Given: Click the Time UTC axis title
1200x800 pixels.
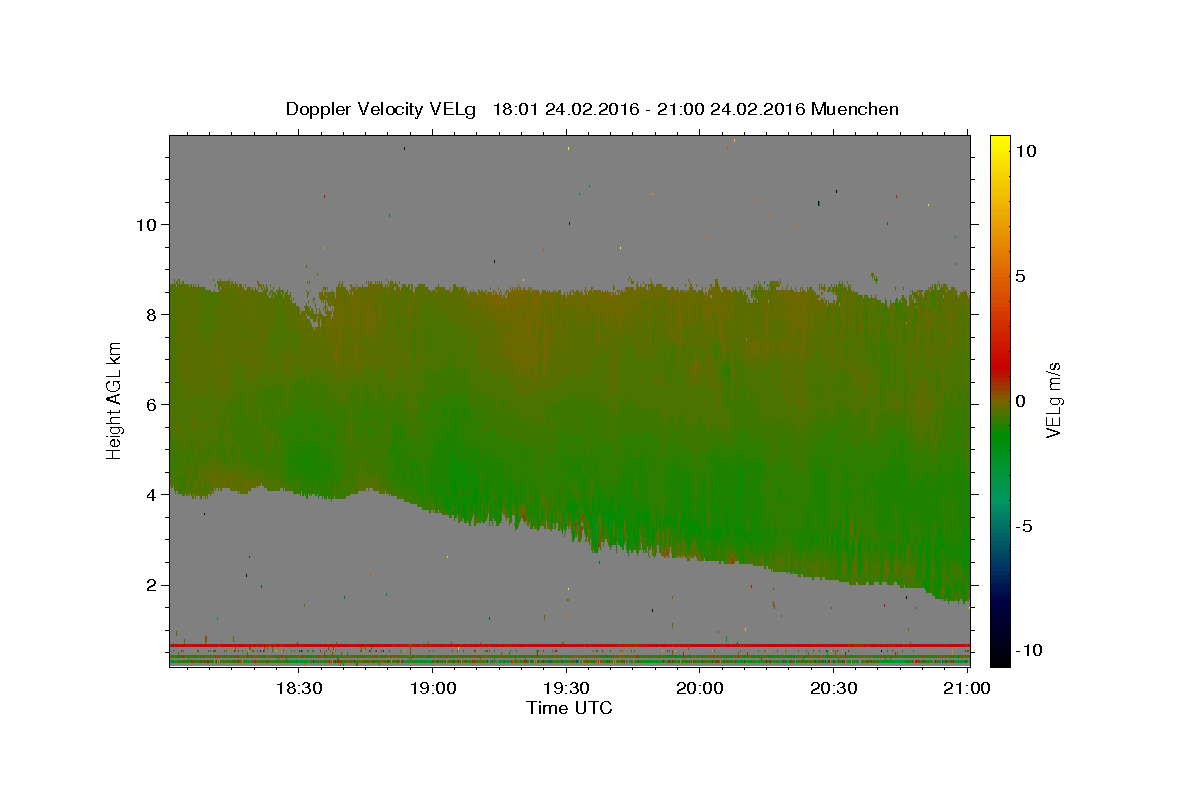Looking at the screenshot, I should tap(569, 708).
